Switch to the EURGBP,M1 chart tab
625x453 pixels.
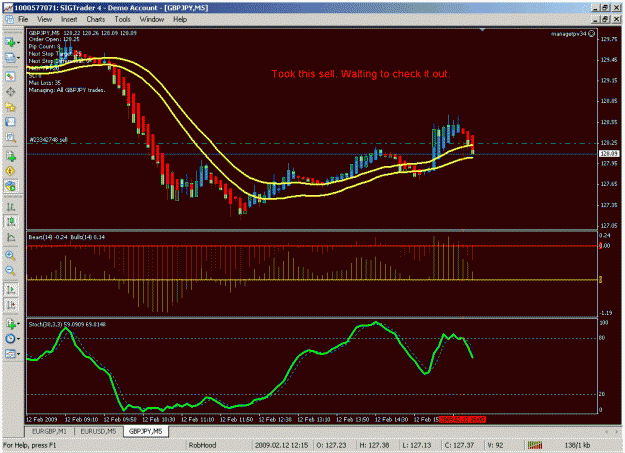(49, 431)
